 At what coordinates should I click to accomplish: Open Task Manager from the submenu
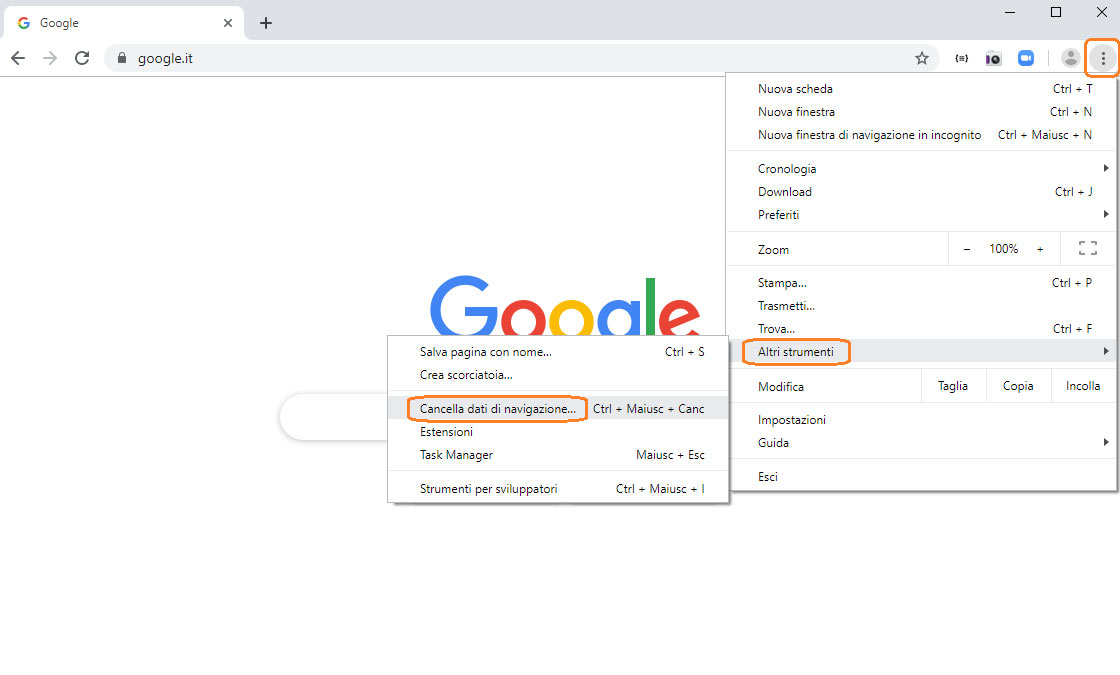tap(558, 454)
